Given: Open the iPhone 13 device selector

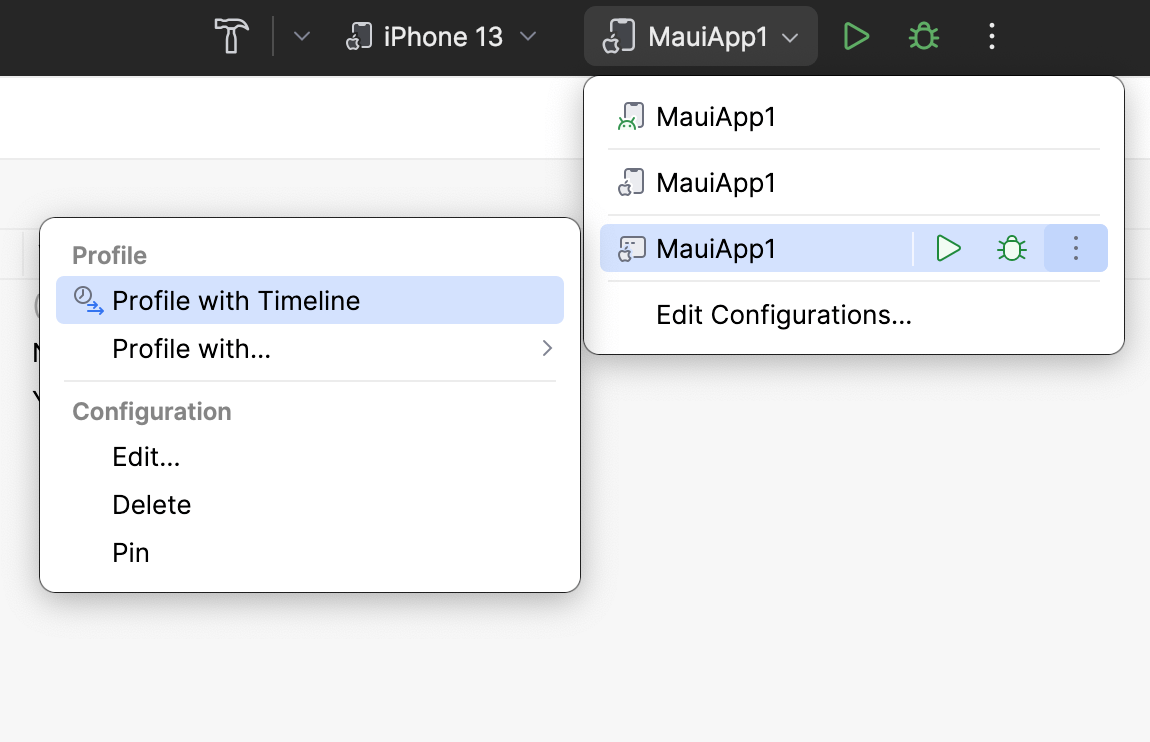Looking at the screenshot, I should coord(441,38).
